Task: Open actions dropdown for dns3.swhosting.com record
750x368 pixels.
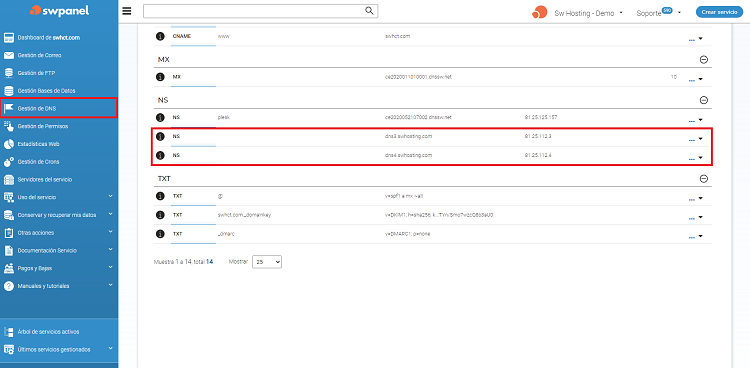Action: point(695,139)
